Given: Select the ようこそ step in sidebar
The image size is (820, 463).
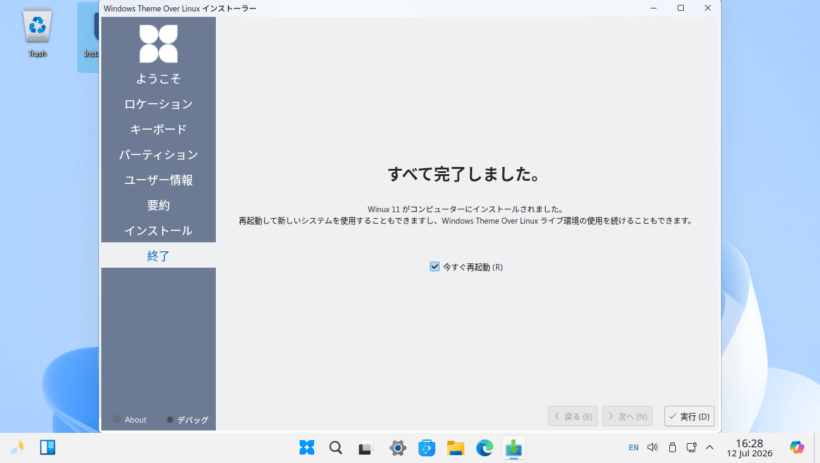Looking at the screenshot, I should coord(158,78).
